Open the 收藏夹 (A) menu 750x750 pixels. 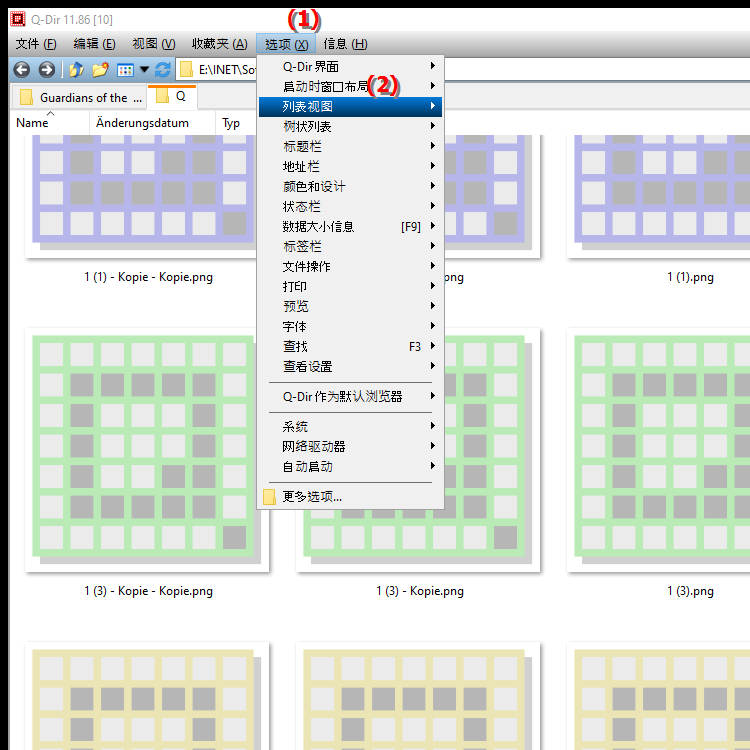click(x=220, y=44)
